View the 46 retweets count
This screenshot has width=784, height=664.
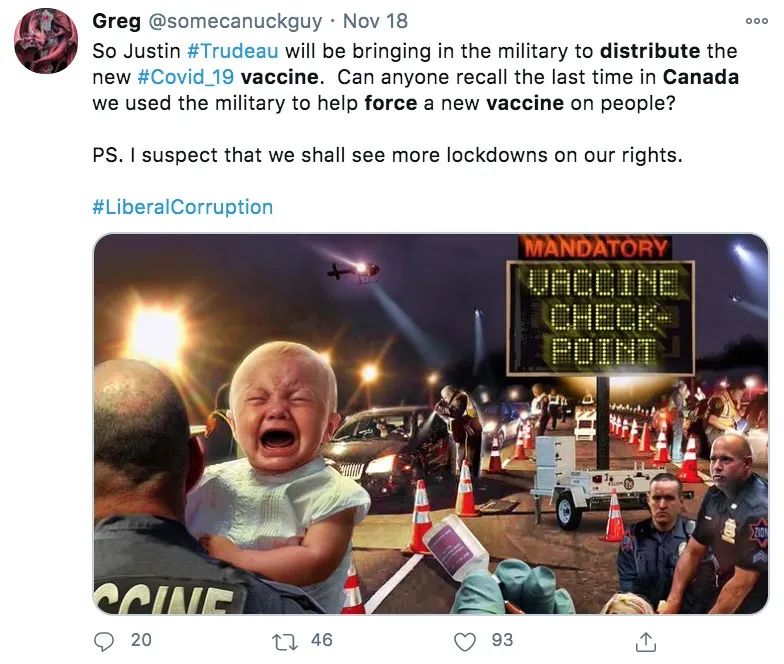[322, 640]
